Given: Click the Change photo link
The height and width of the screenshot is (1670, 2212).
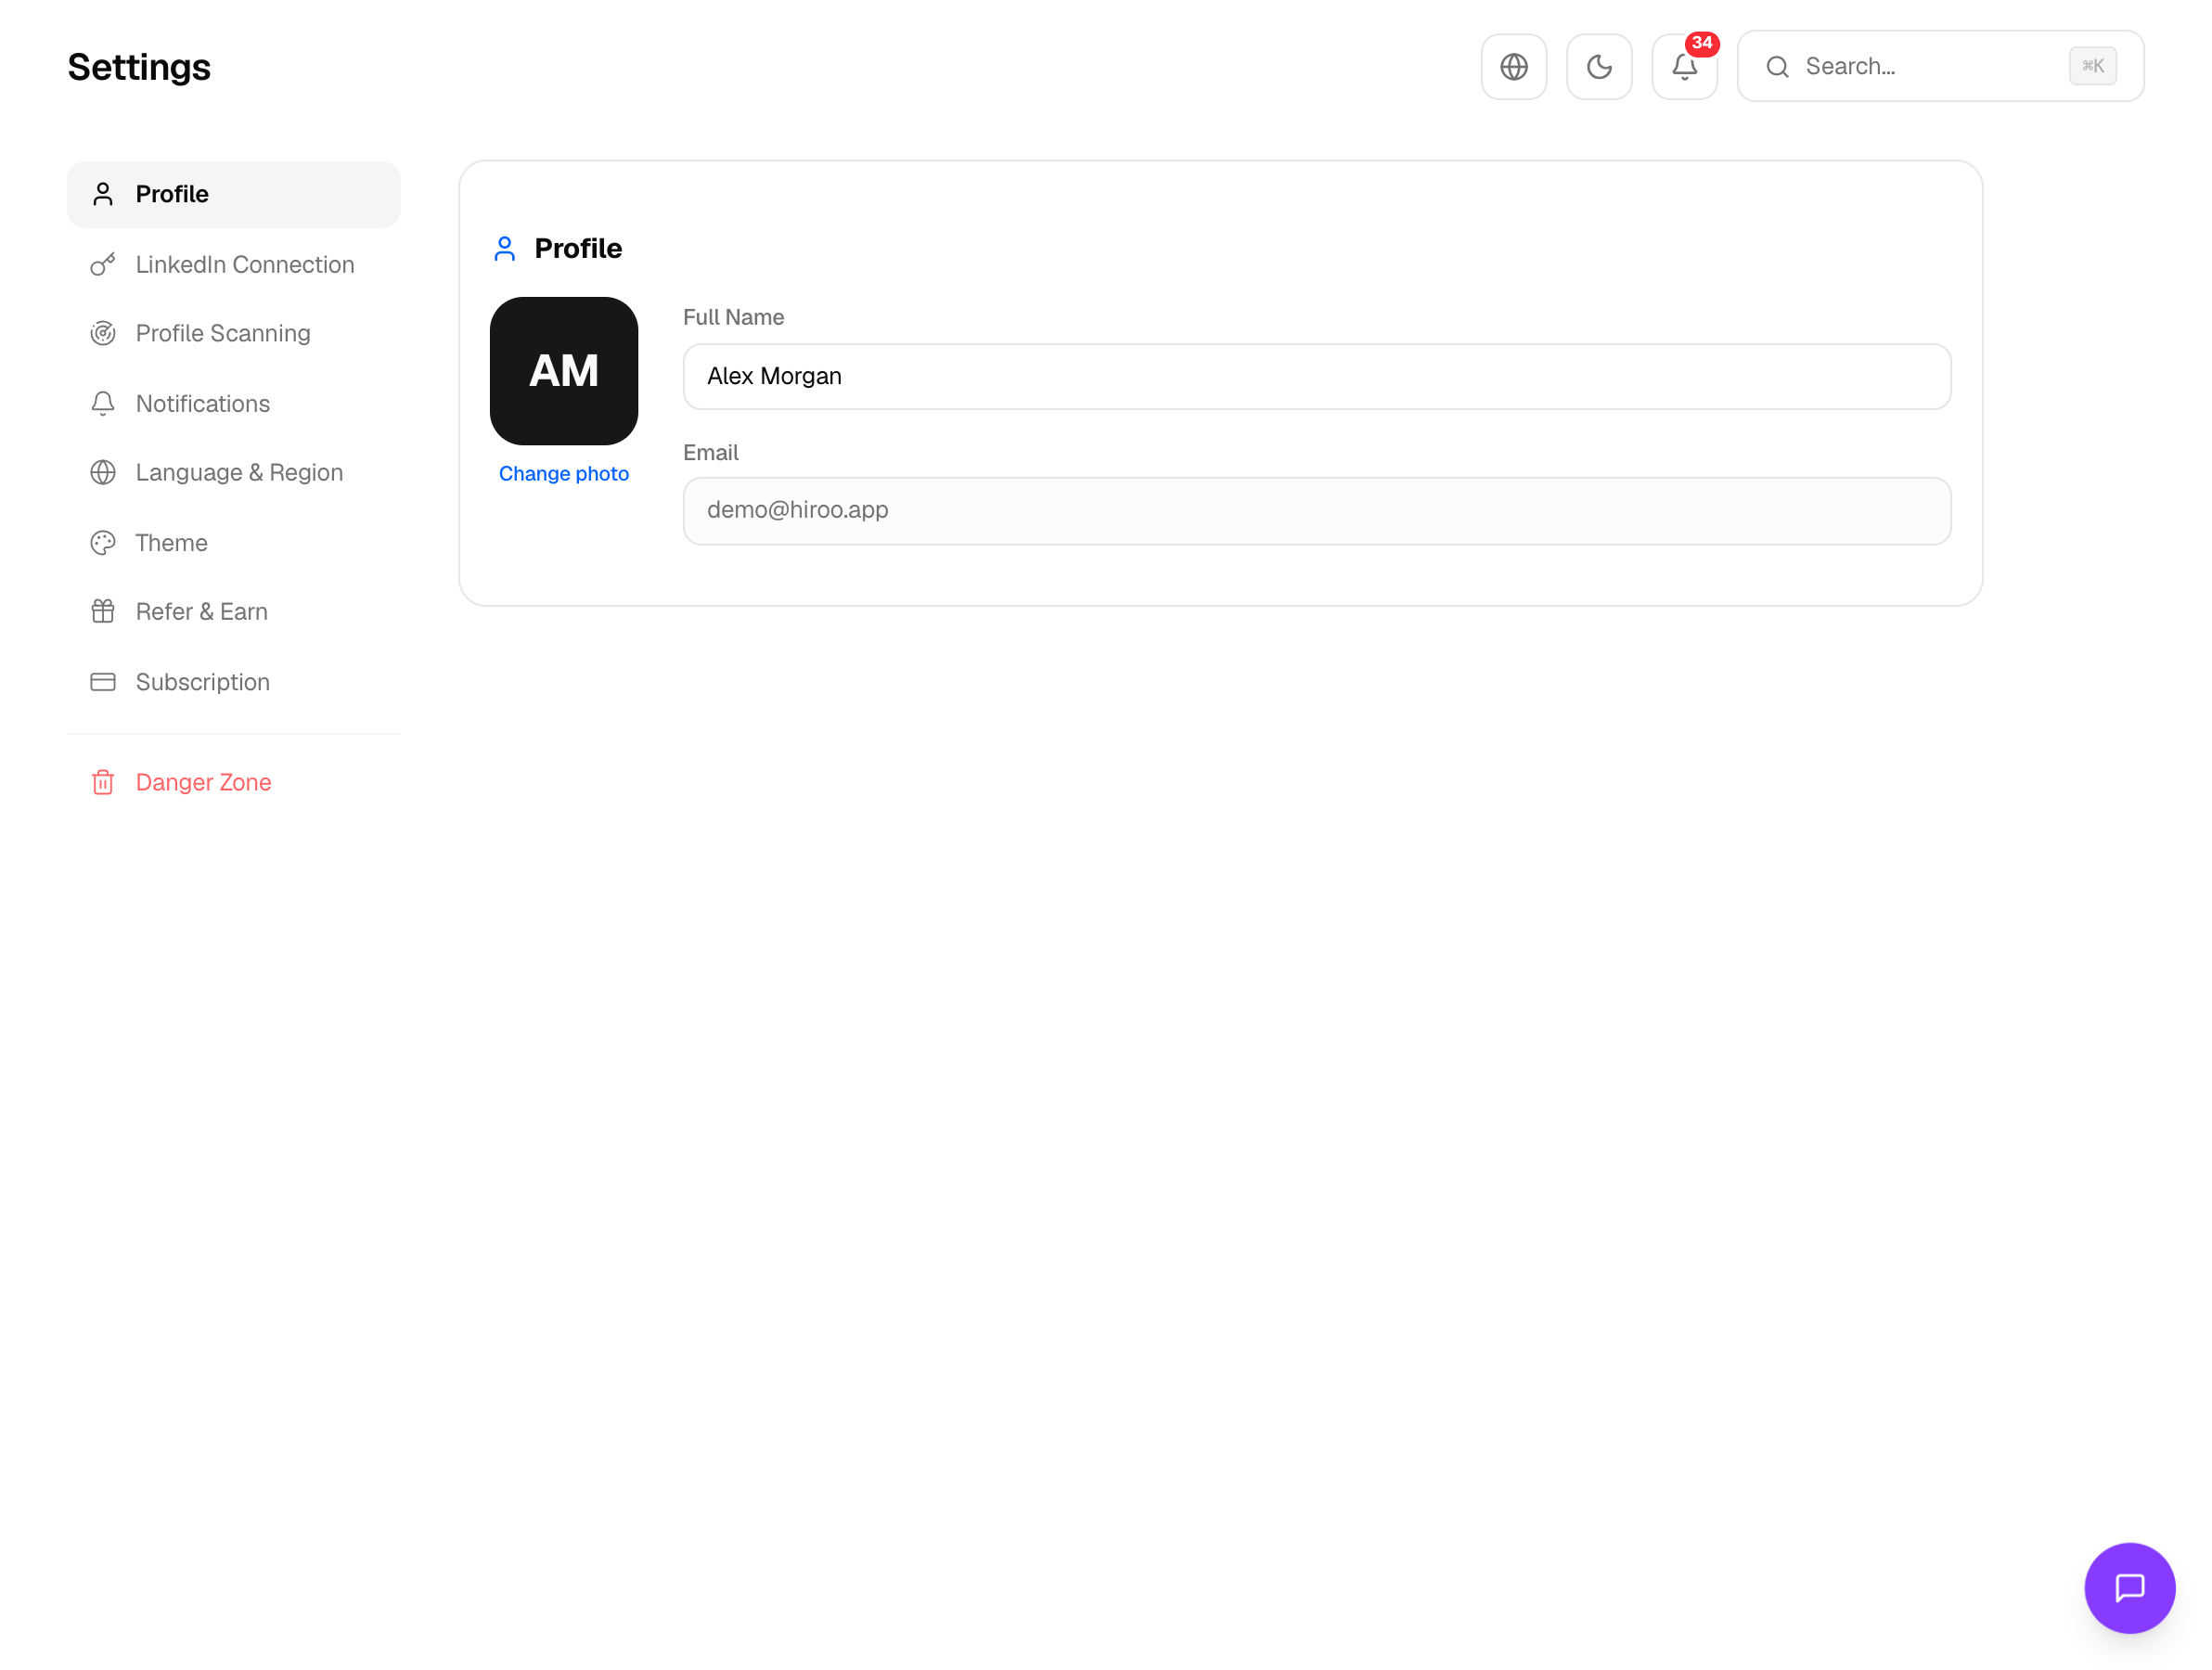Looking at the screenshot, I should 564,473.
